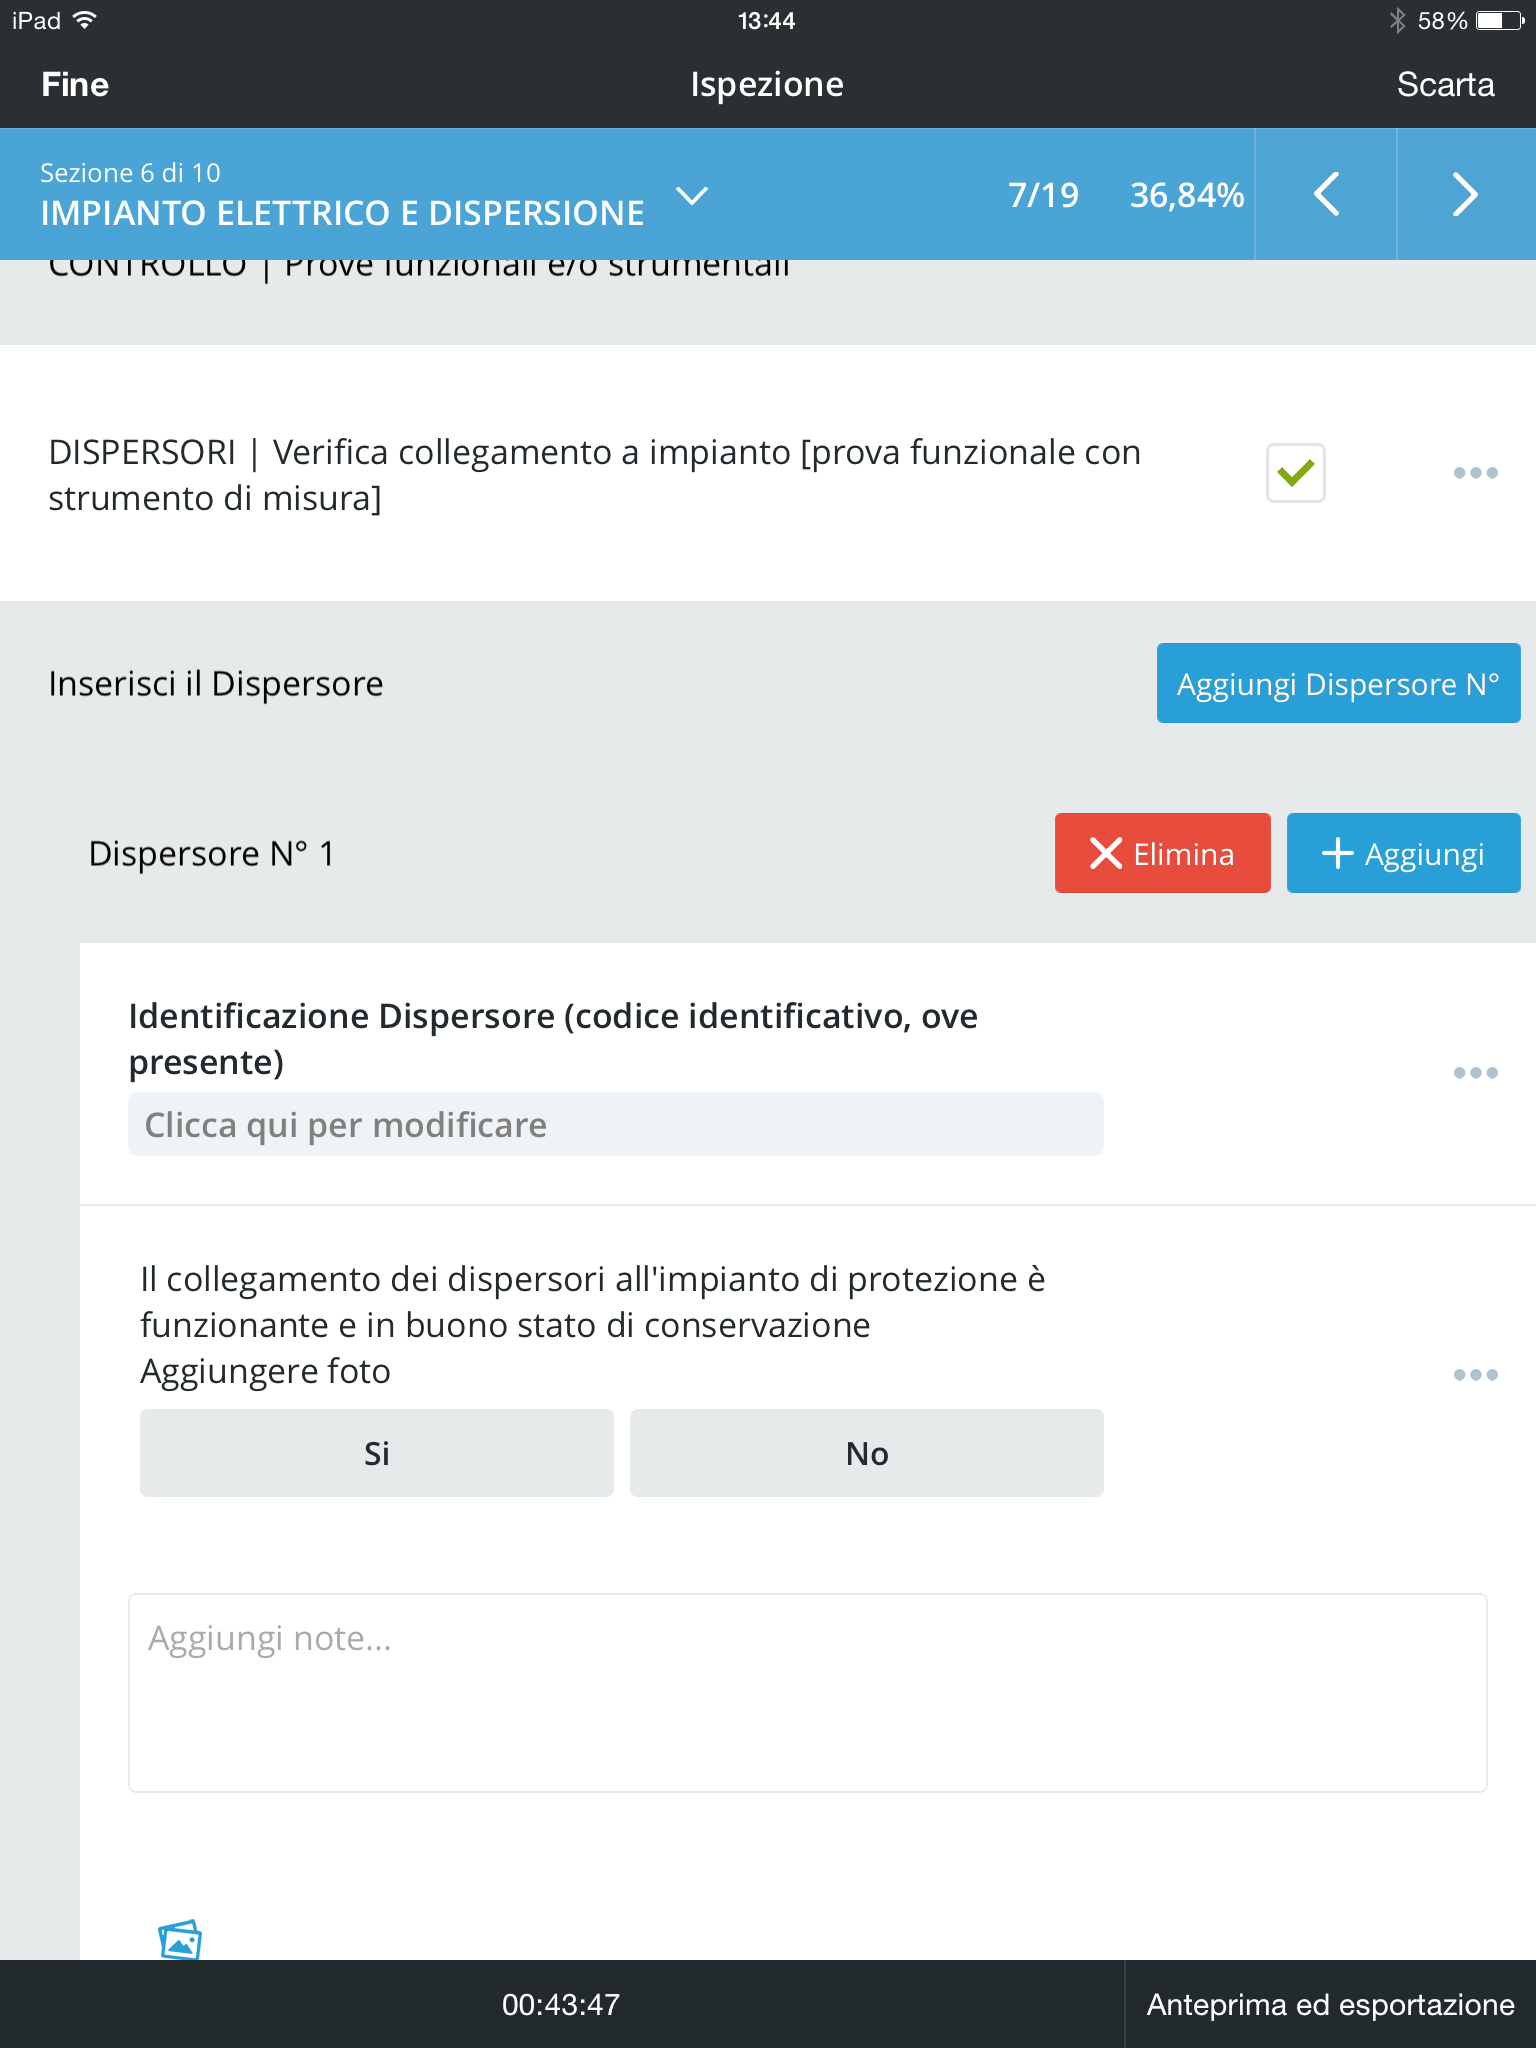This screenshot has height=2048, width=1536.
Task: Click the Aggiungi note text area
Action: (808, 1693)
